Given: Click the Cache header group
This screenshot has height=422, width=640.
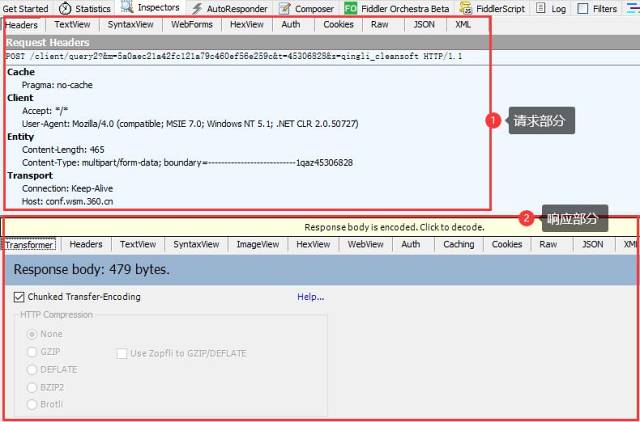Looking at the screenshot, I should click(x=21, y=72).
